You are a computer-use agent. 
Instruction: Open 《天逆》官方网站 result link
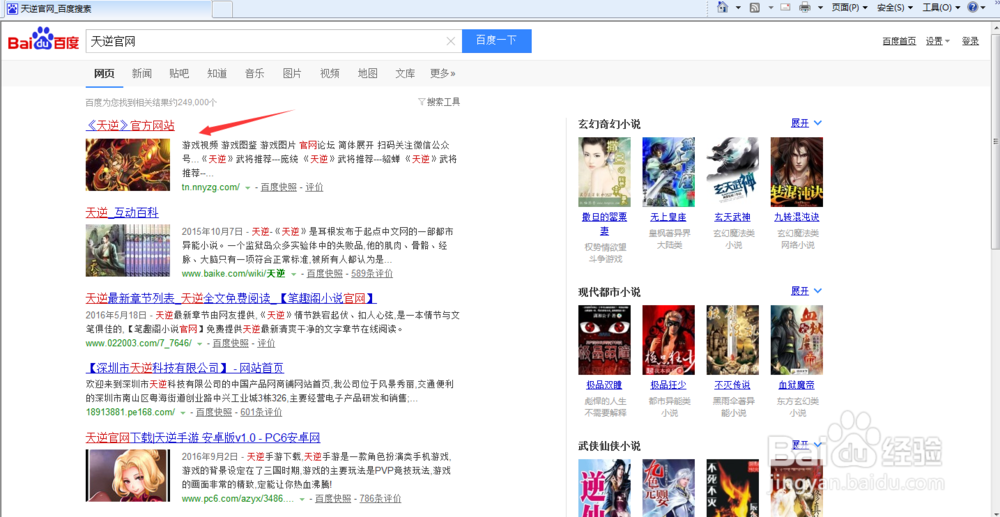130,126
